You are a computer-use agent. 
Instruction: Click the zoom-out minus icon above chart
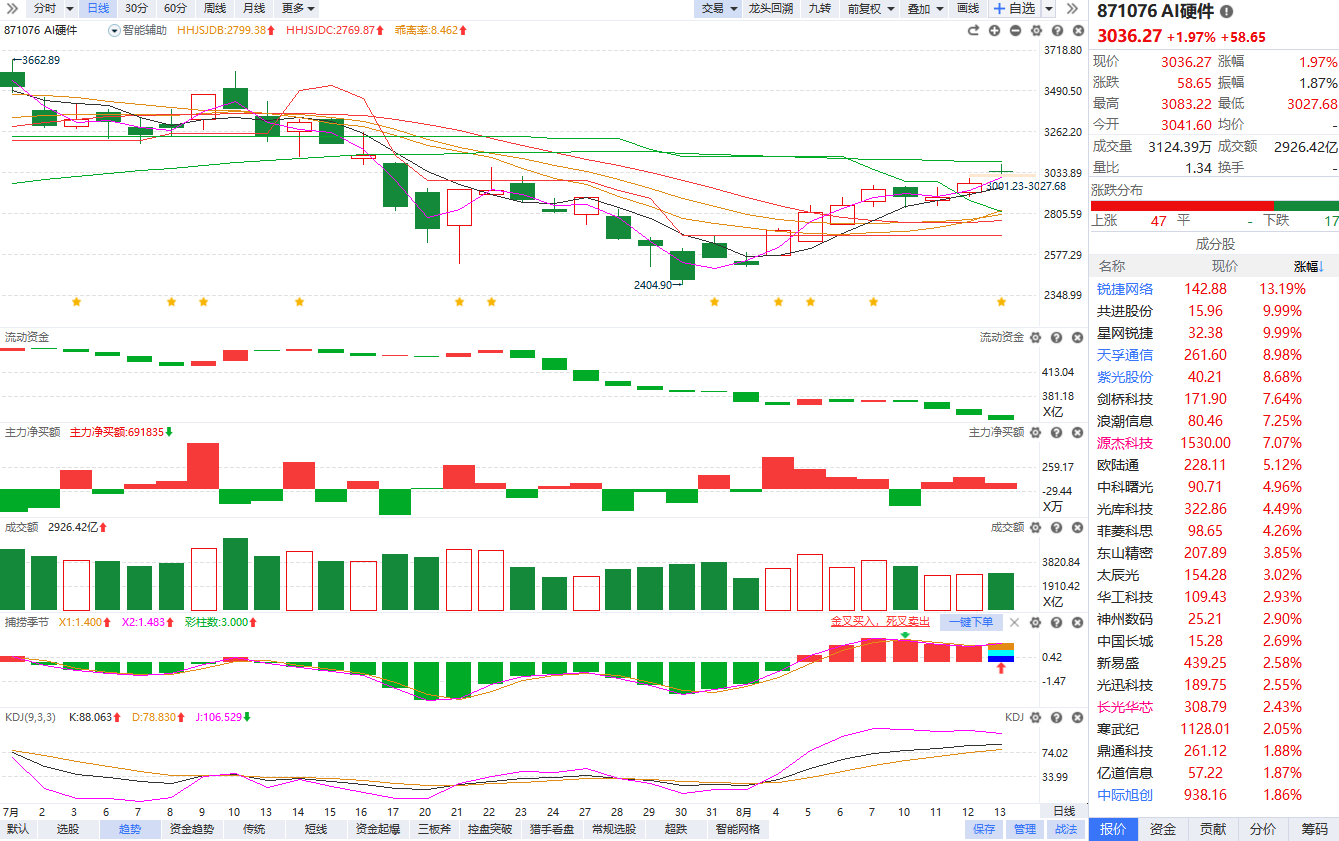click(x=1015, y=30)
